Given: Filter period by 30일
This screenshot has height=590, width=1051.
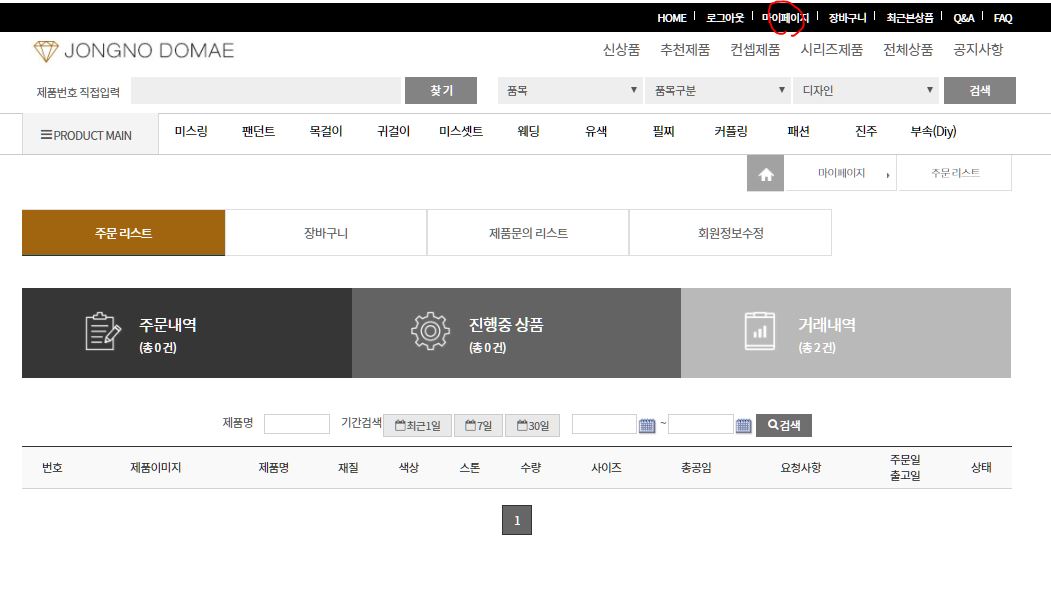Looking at the screenshot, I should point(532,426).
